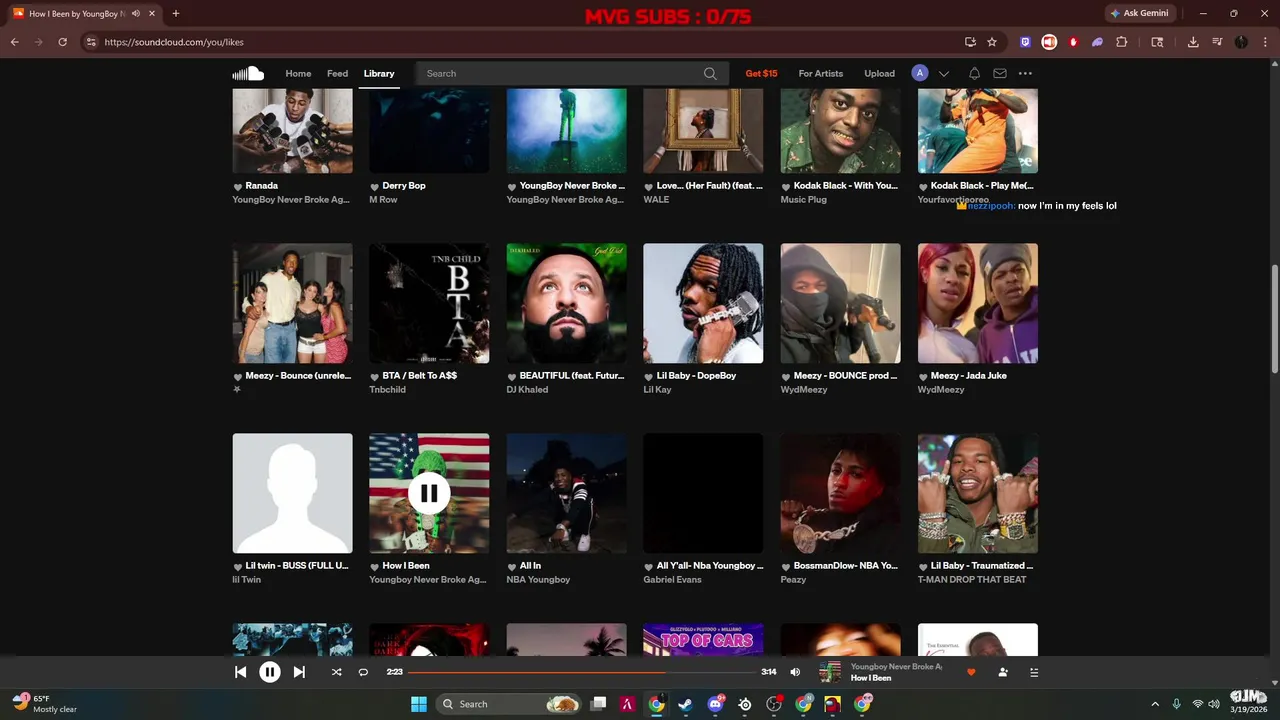This screenshot has height=720, width=1280.
Task: Skip to the next track
Action: [x=299, y=672]
